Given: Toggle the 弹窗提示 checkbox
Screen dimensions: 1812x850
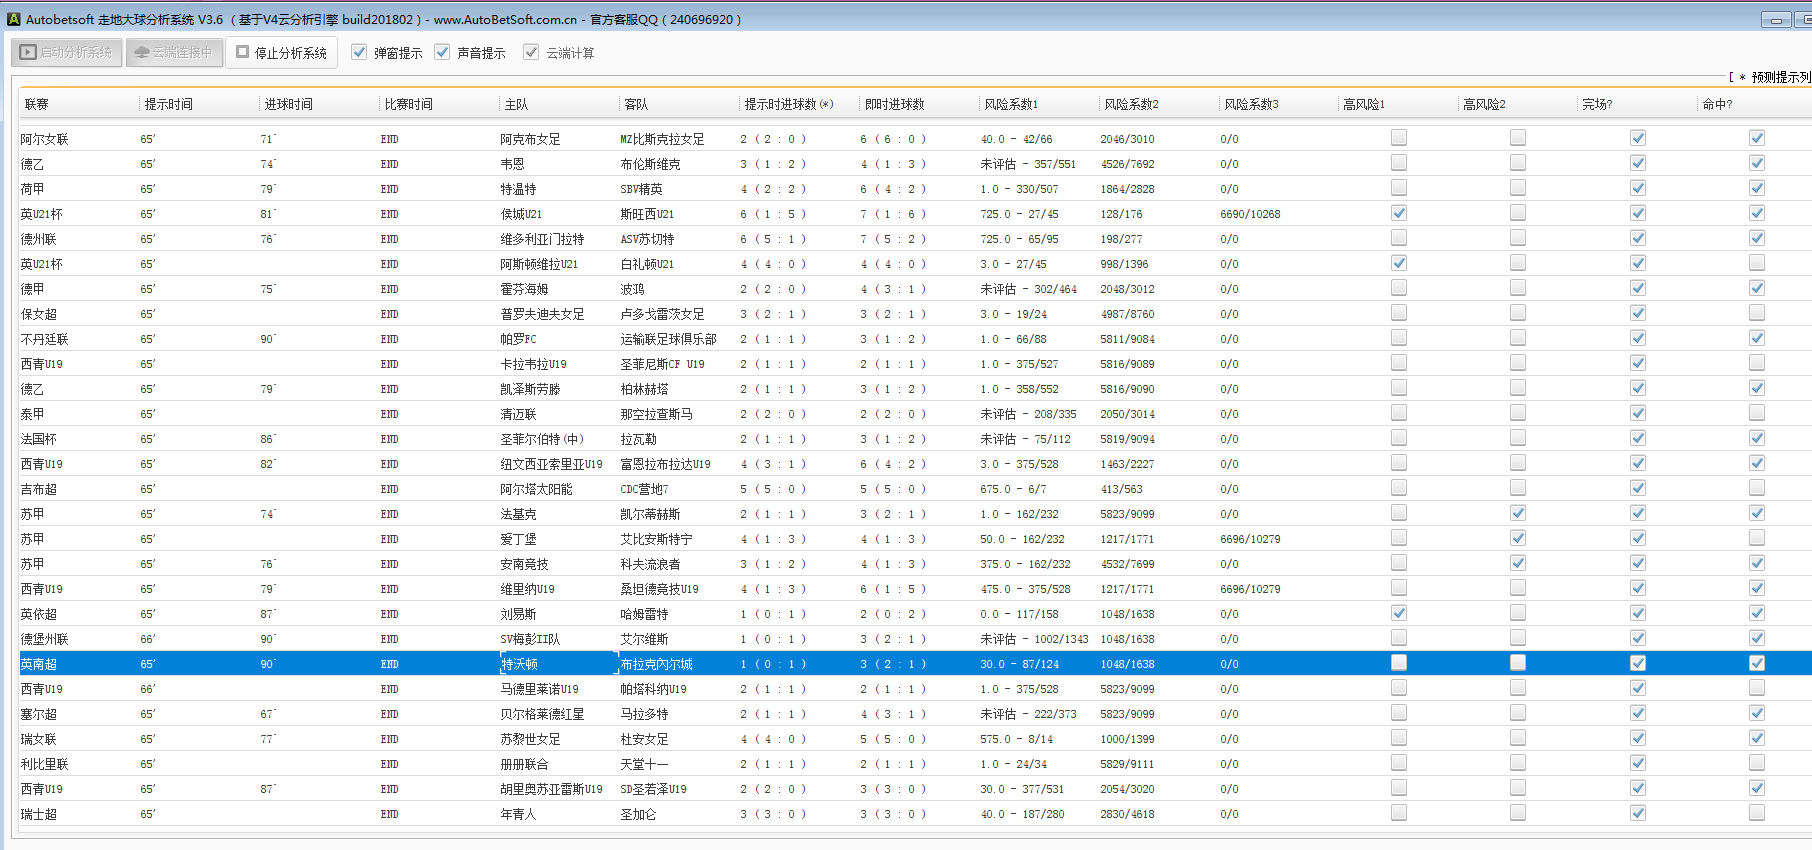Looking at the screenshot, I should point(359,52).
